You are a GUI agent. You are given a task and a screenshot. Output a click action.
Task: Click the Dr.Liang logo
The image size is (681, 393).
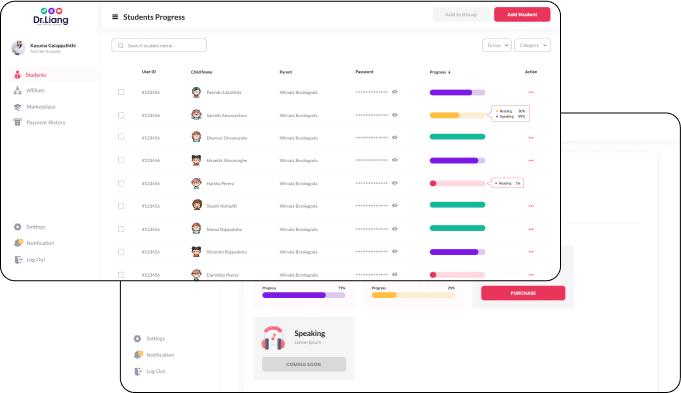click(x=51, y=17)
